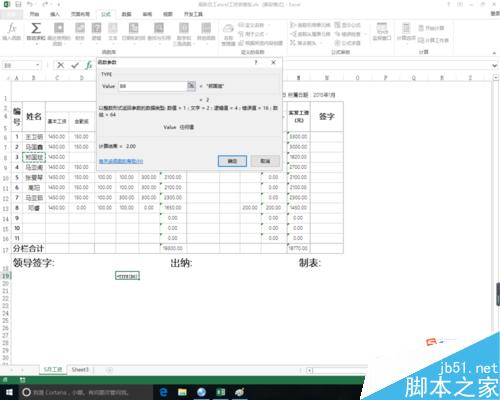Screen dimensions: 500x400
Task: Open the AutoSum dropdown arrow
Action: tap(36, 43)
